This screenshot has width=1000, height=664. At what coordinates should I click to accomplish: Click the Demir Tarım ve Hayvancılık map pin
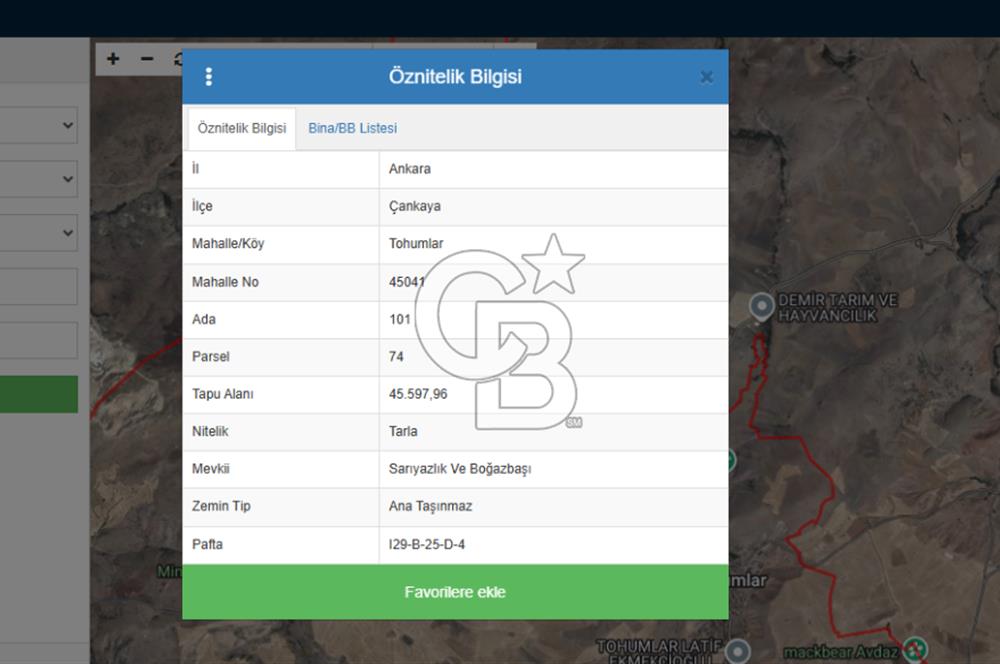pyautogui.click(x=762, y=305)
